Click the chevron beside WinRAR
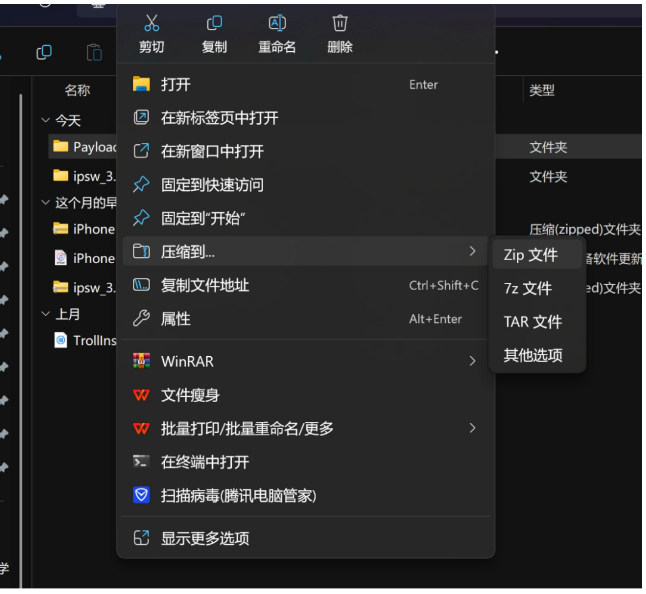 pos(473,361)
